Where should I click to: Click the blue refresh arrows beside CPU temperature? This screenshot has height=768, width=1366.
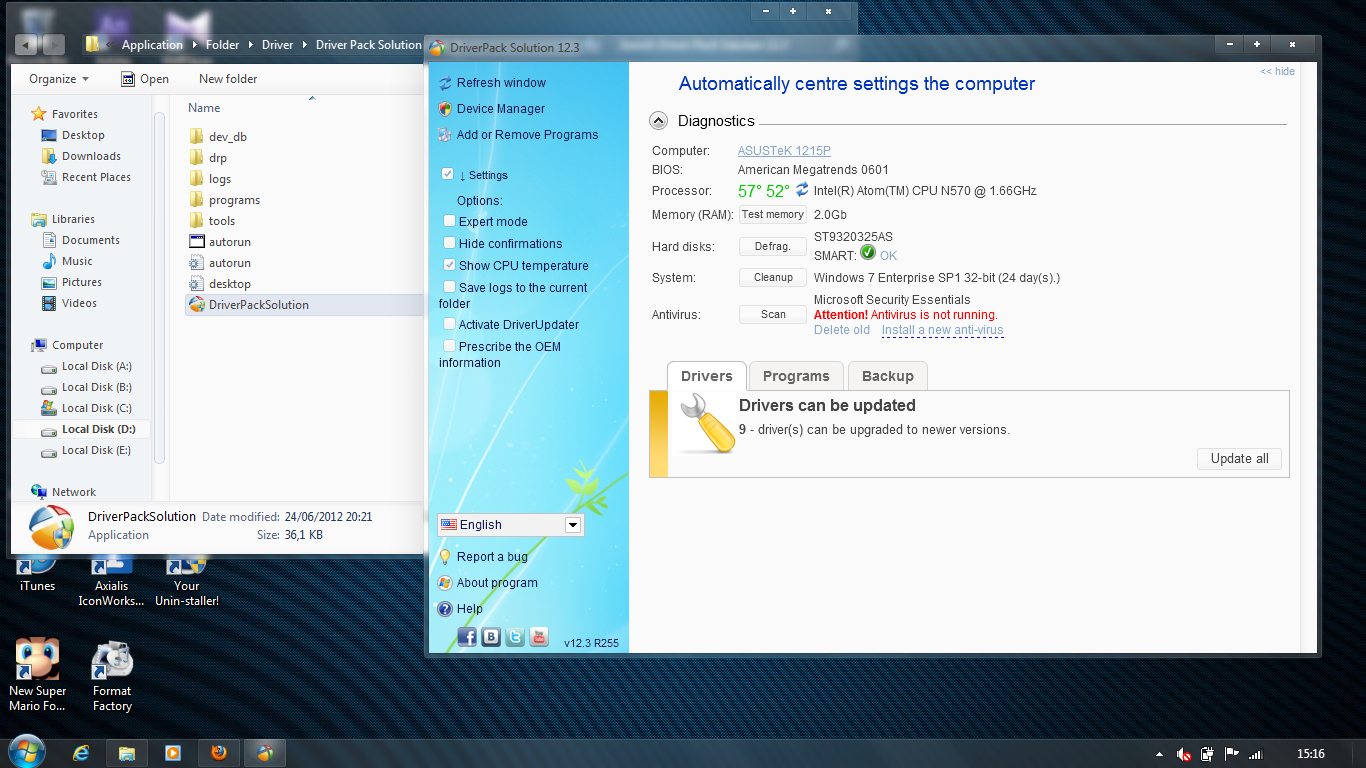point(802,189)
